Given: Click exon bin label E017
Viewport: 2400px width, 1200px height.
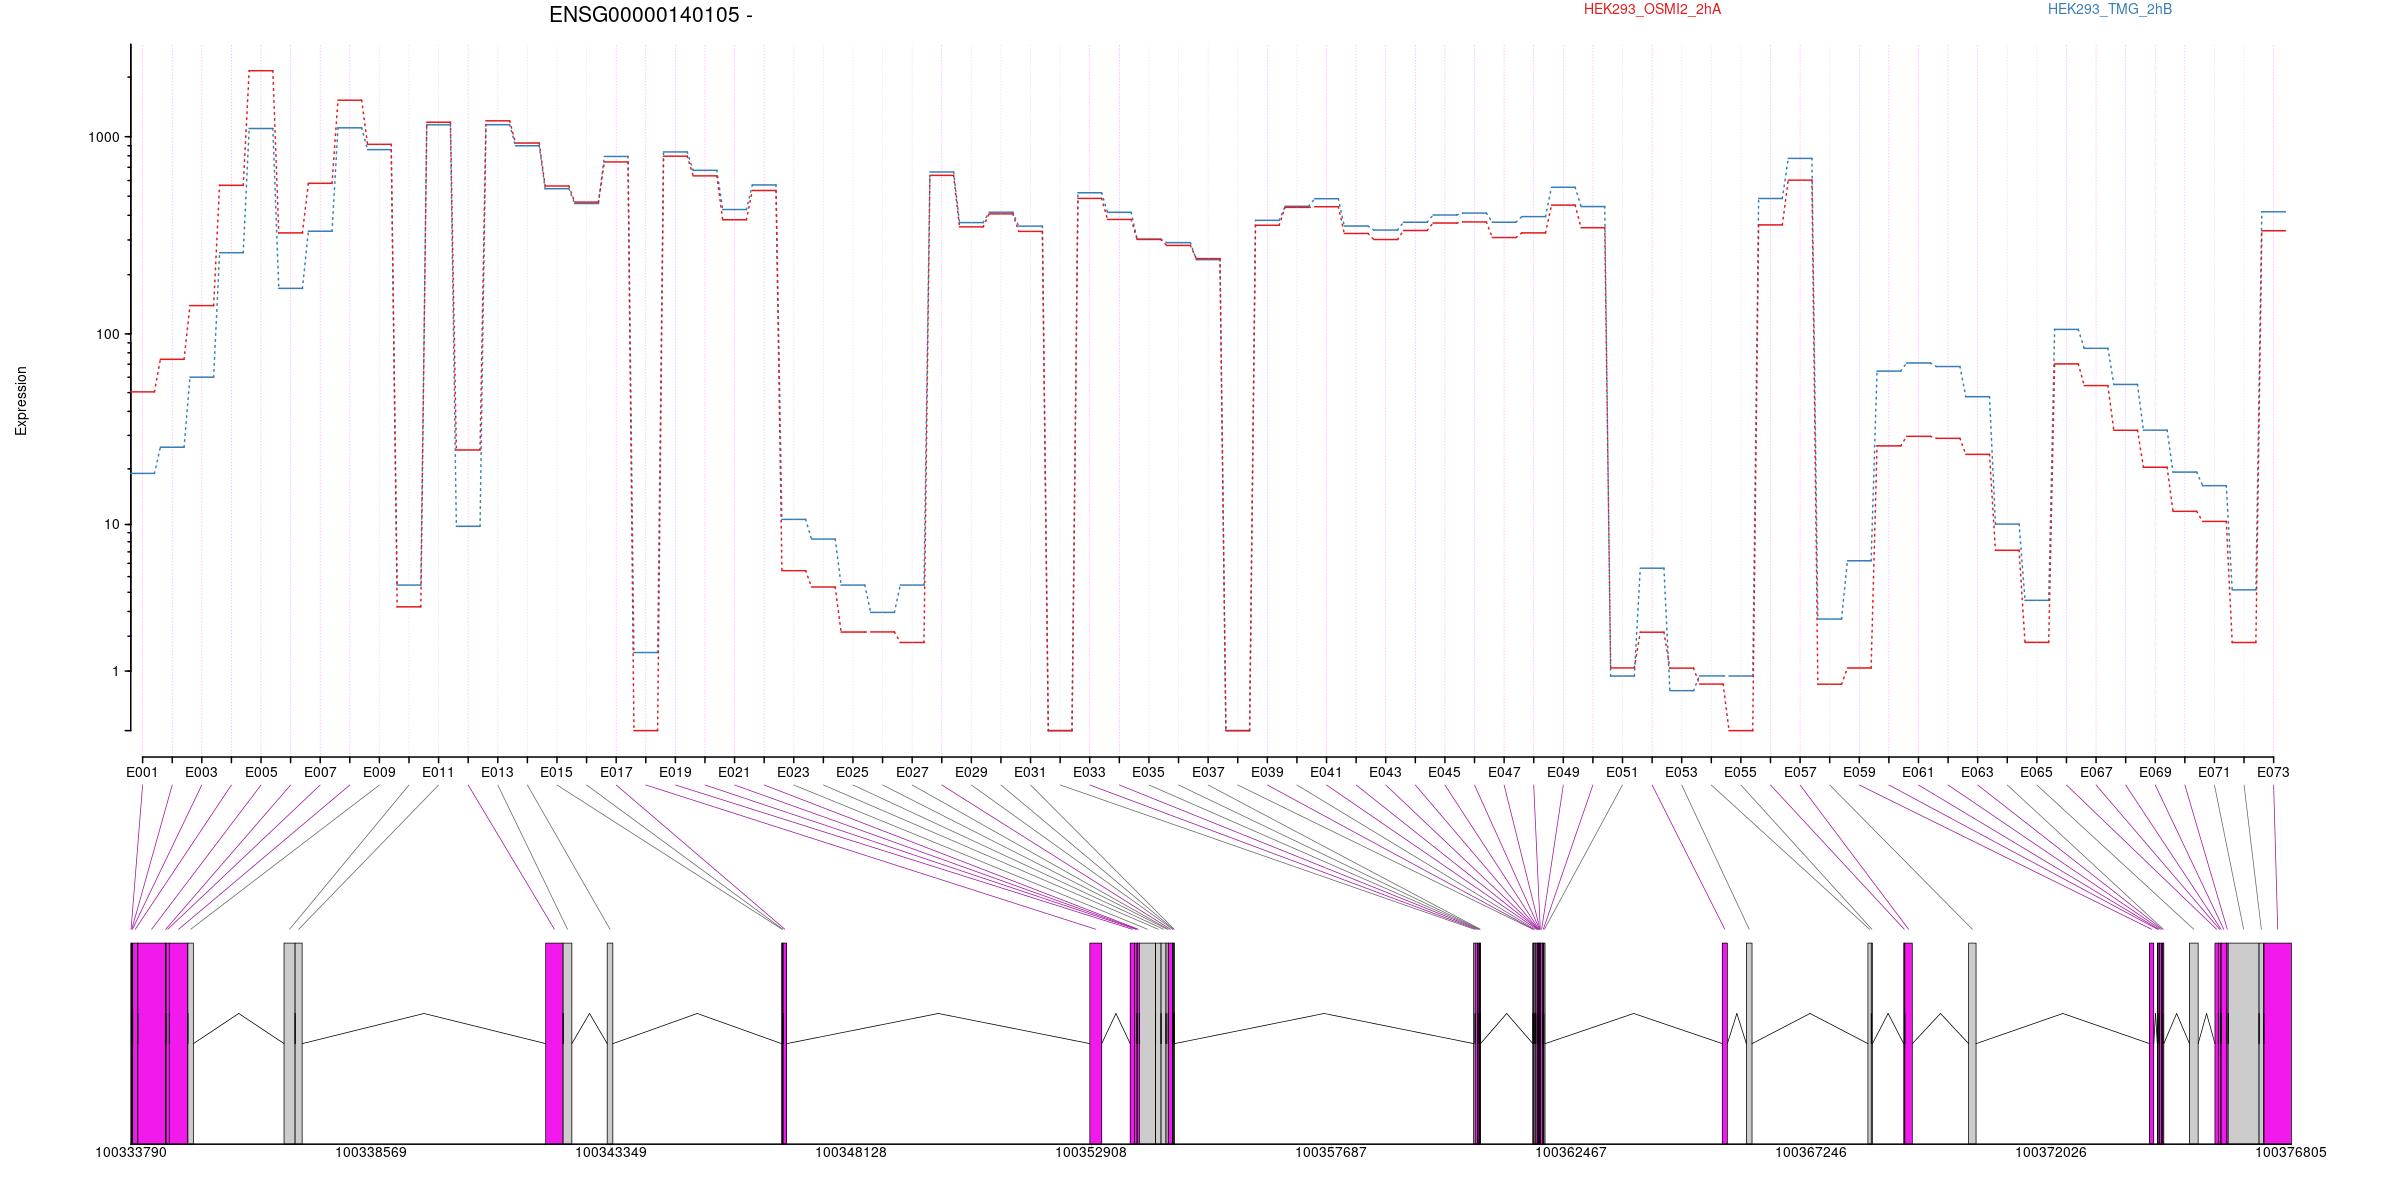Looking at the screenshot, I should point(616,772).
